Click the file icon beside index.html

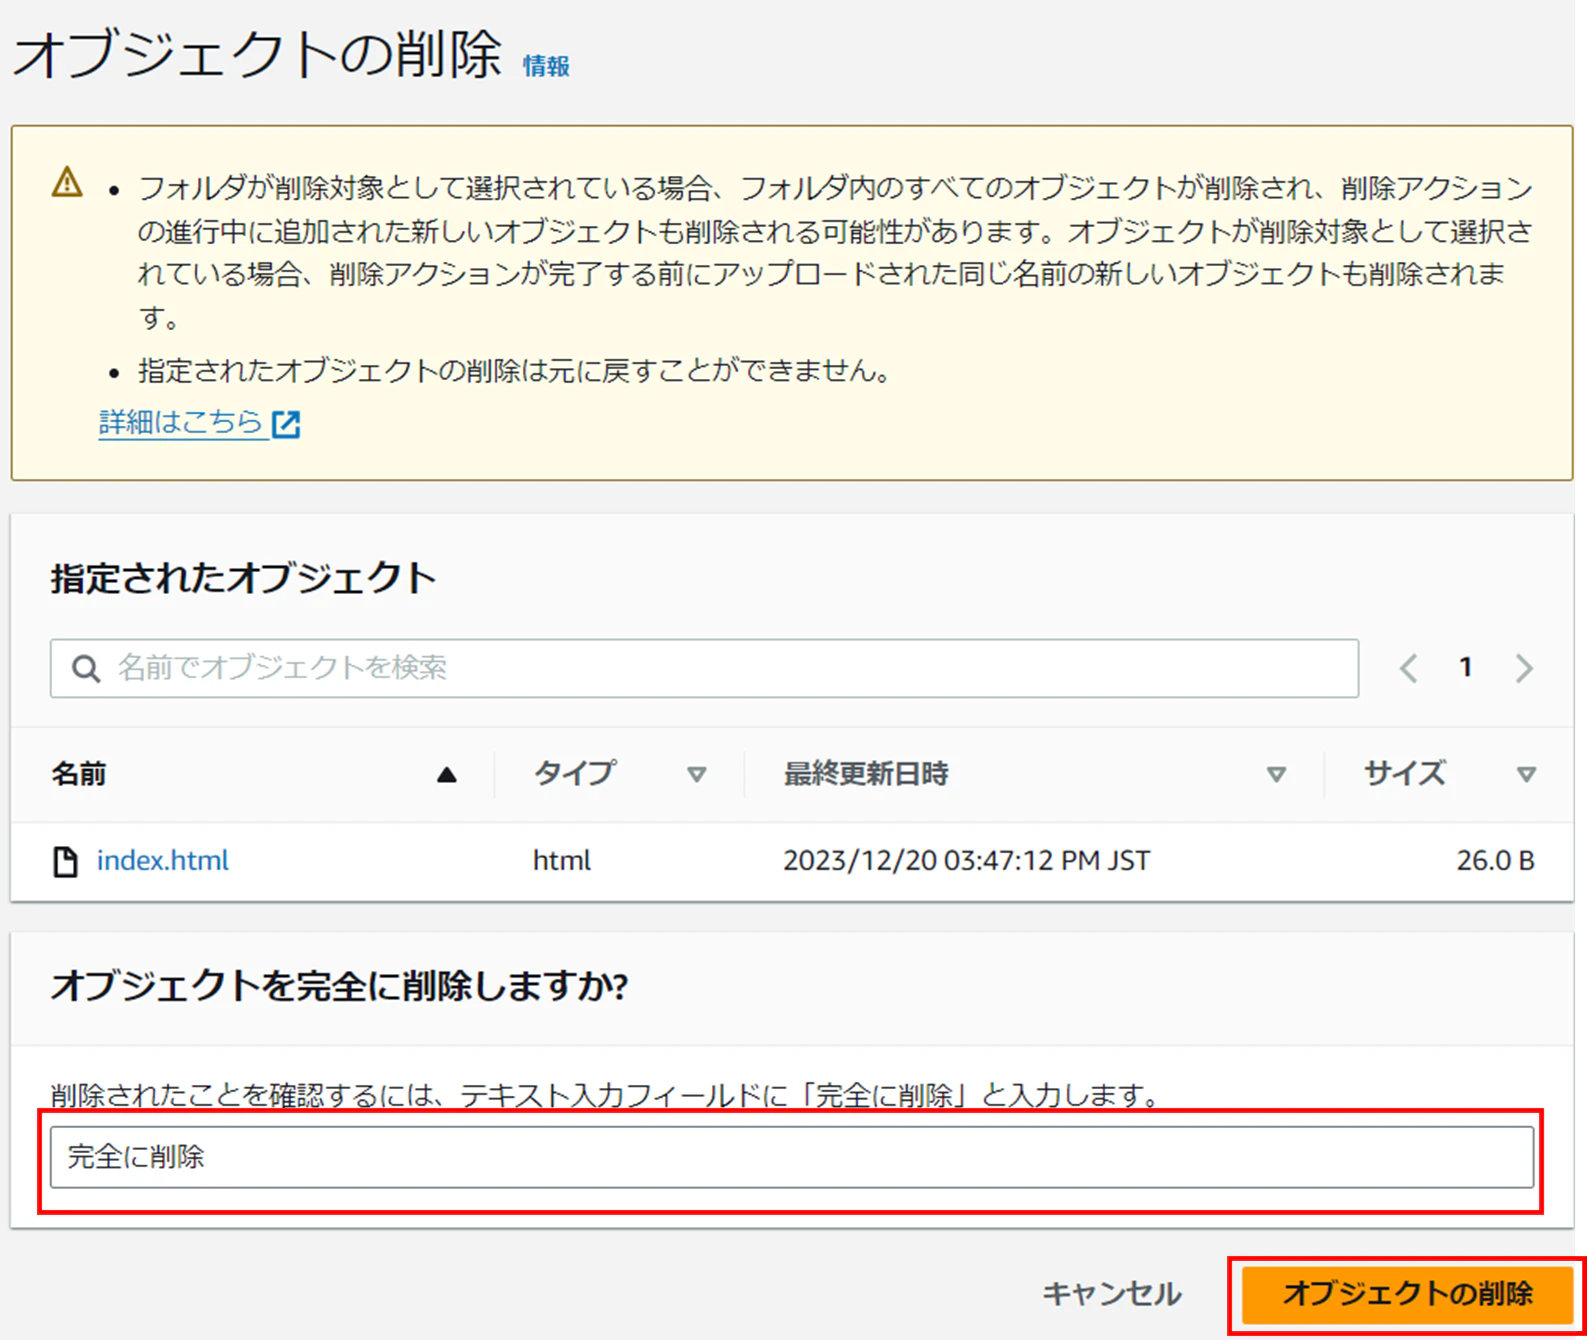tap(65, 861)
